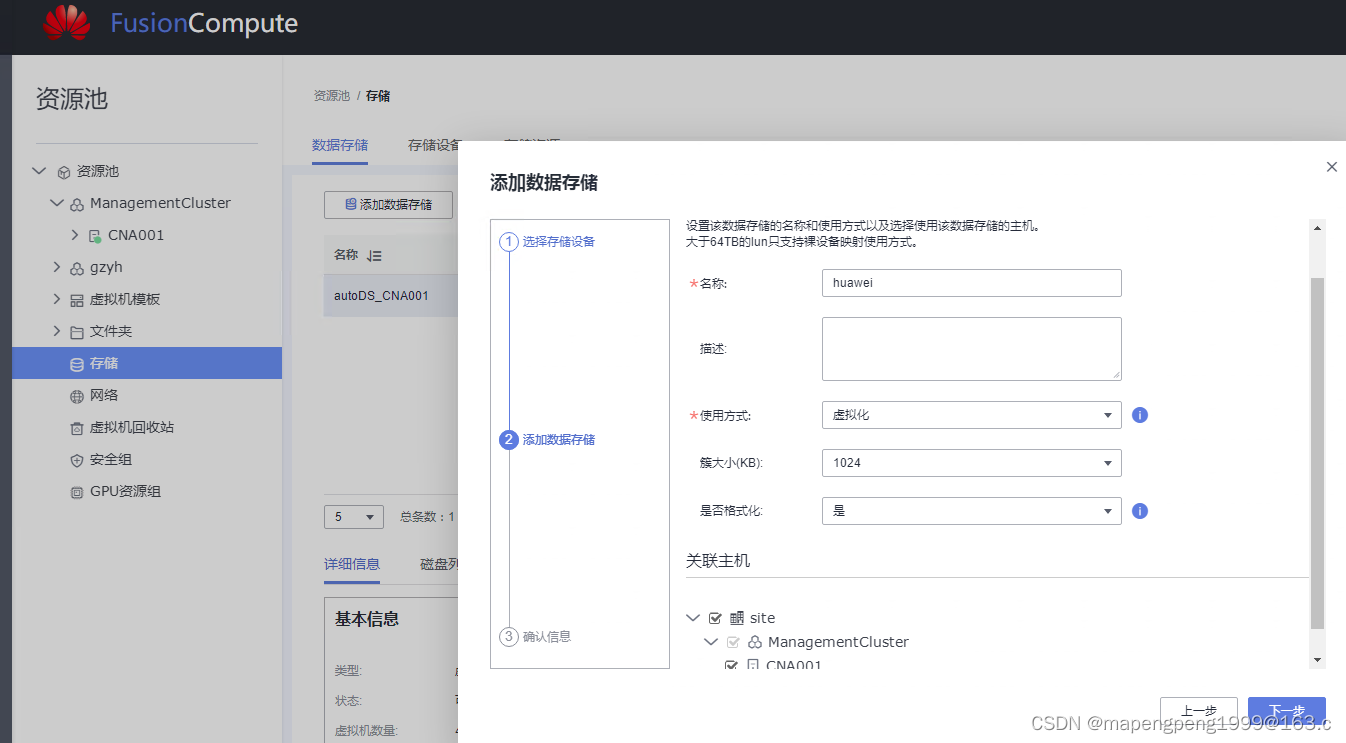Click the Huawei logo in header

[67, 23]
